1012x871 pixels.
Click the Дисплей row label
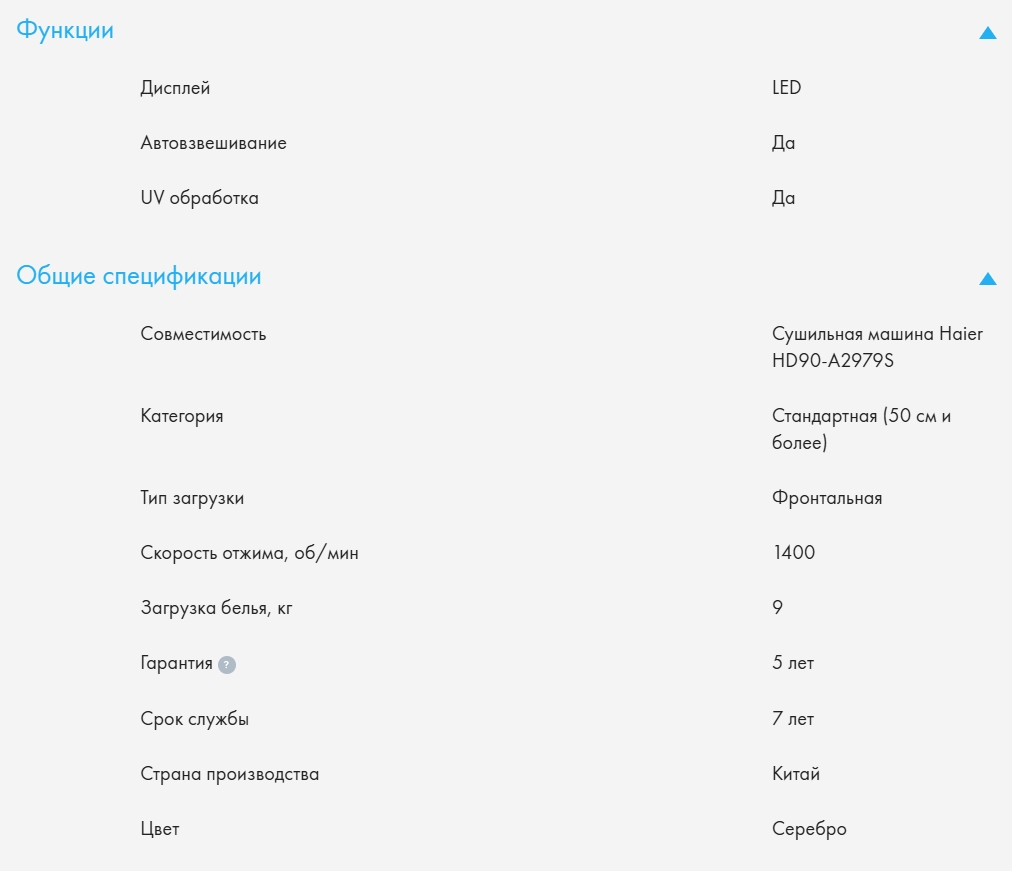(175, 88)
